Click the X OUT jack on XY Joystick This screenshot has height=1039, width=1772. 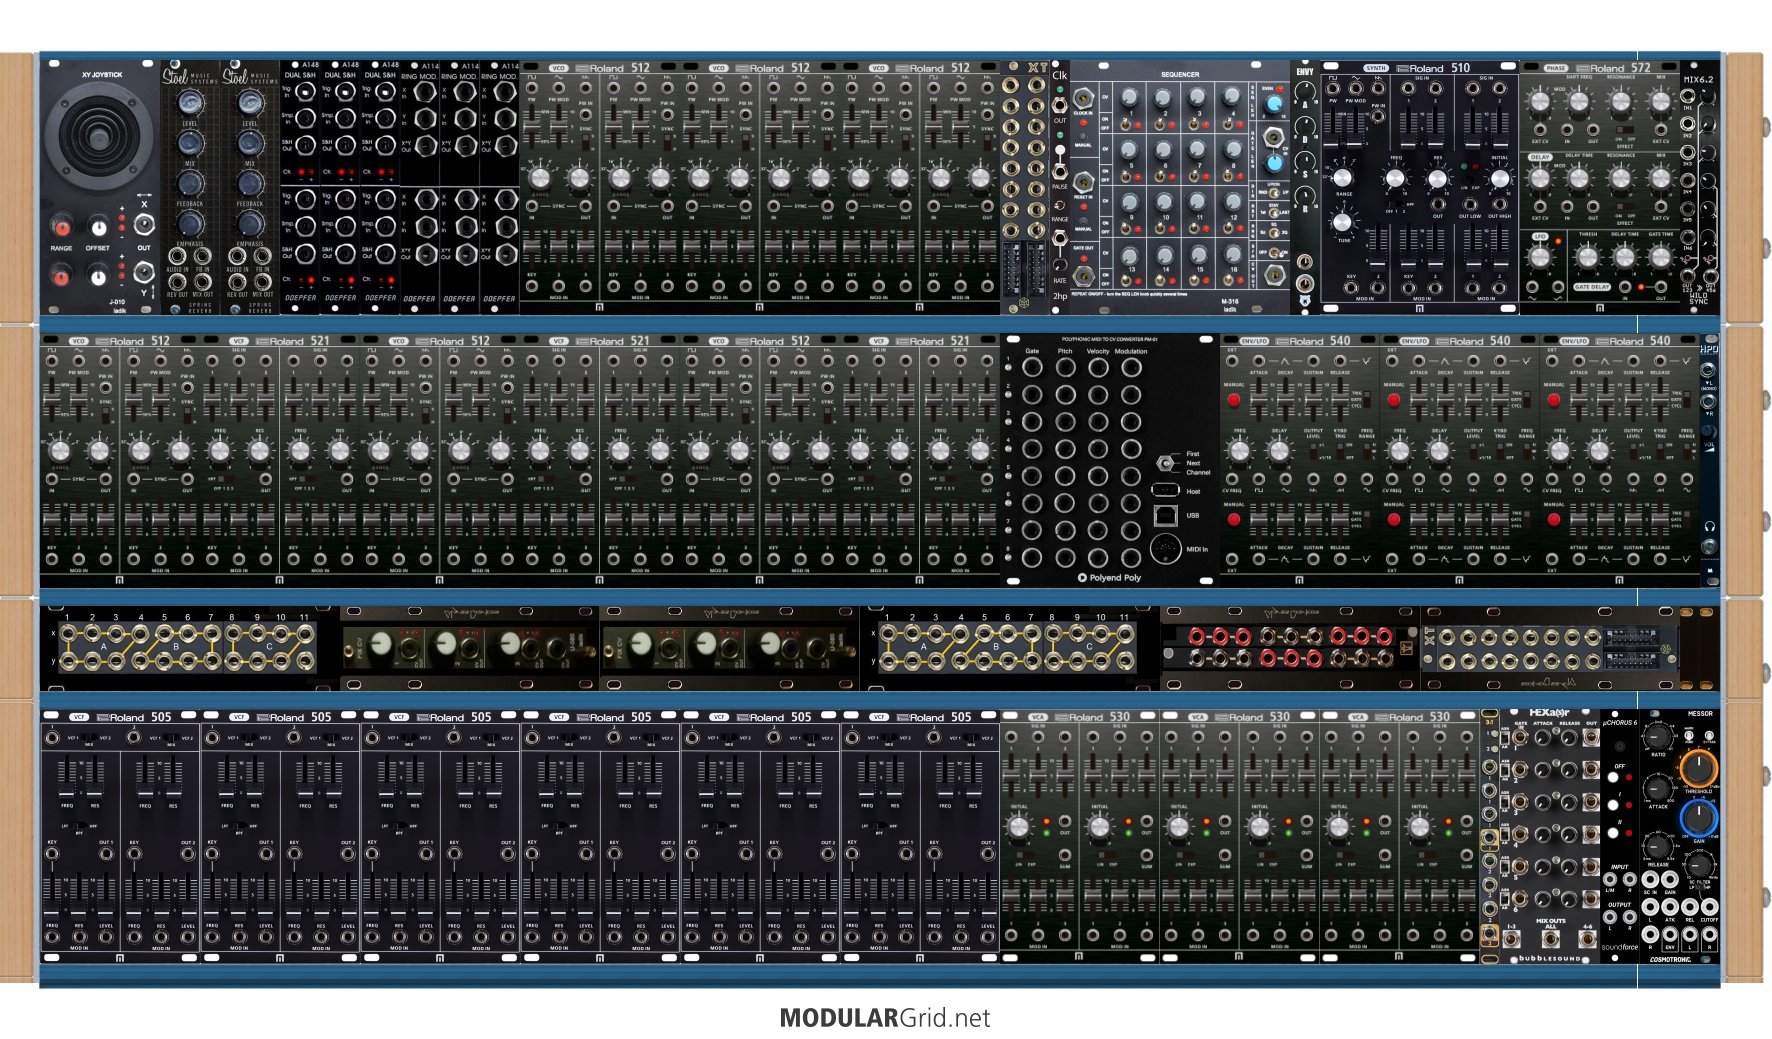pos(144,227)
